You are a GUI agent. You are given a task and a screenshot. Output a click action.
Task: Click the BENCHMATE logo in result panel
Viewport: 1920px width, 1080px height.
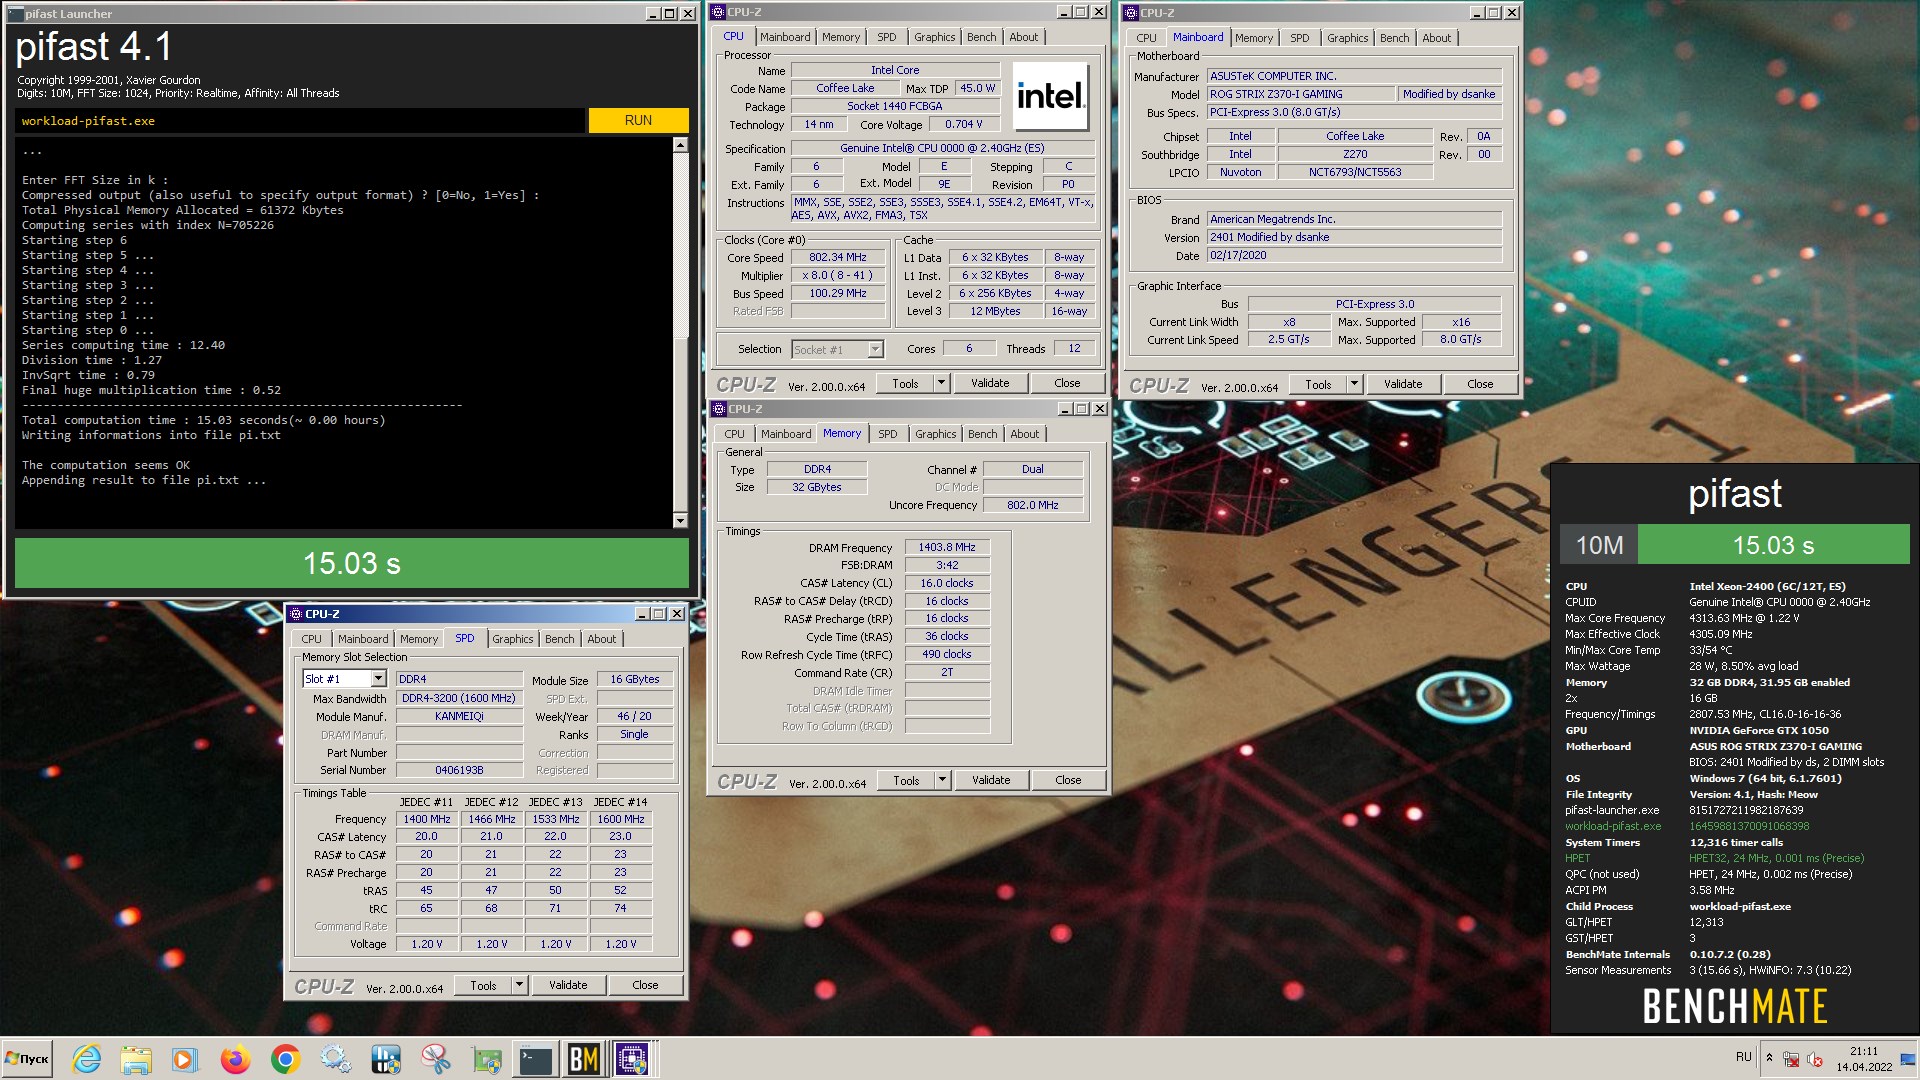(1735, 1007)
